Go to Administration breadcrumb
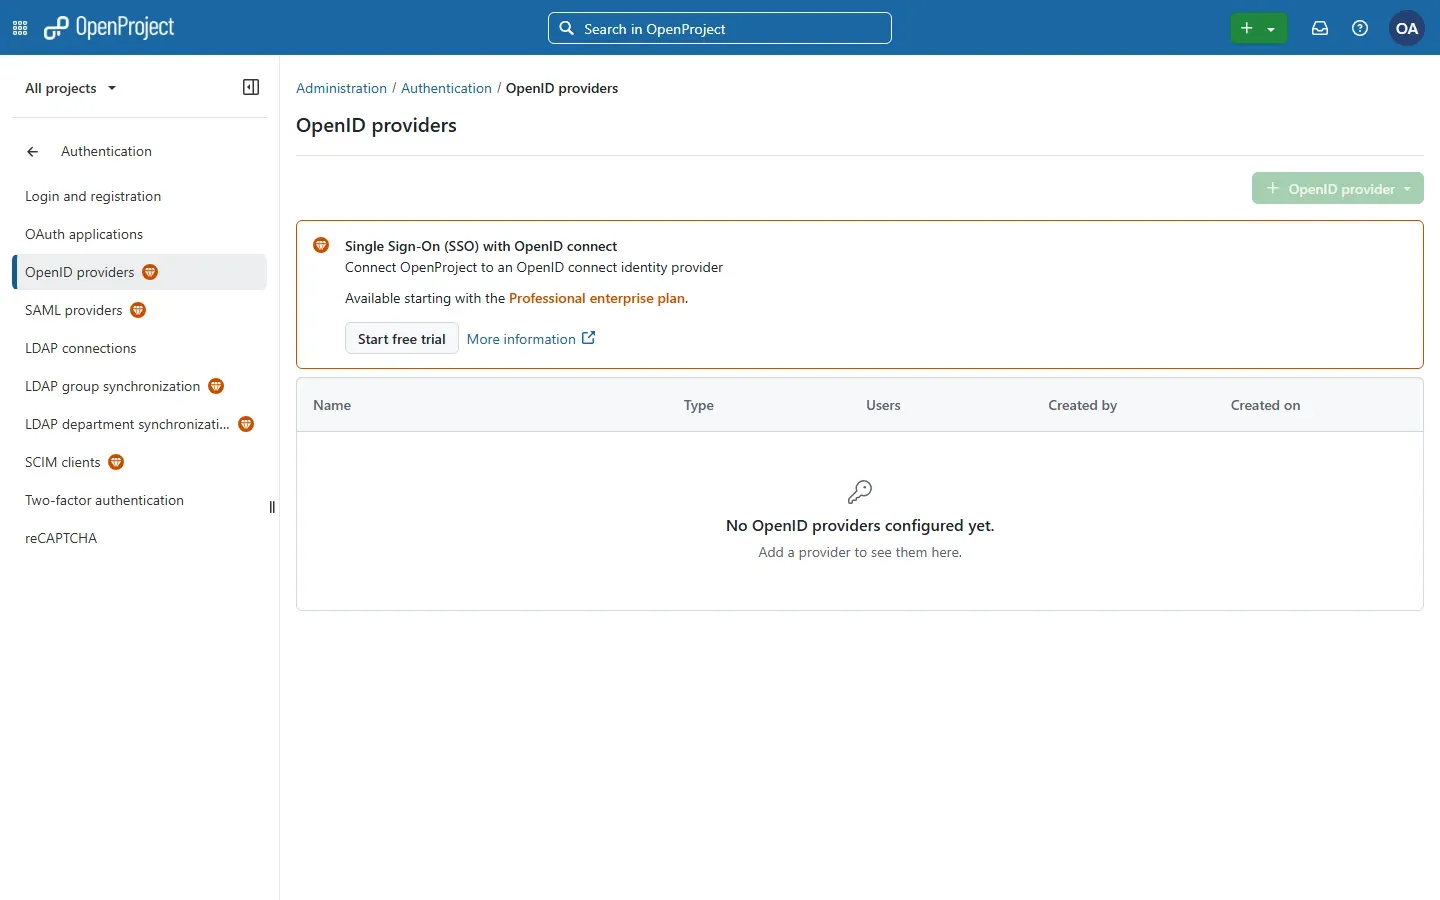The image size is (1440, 900). pos(341,88)
